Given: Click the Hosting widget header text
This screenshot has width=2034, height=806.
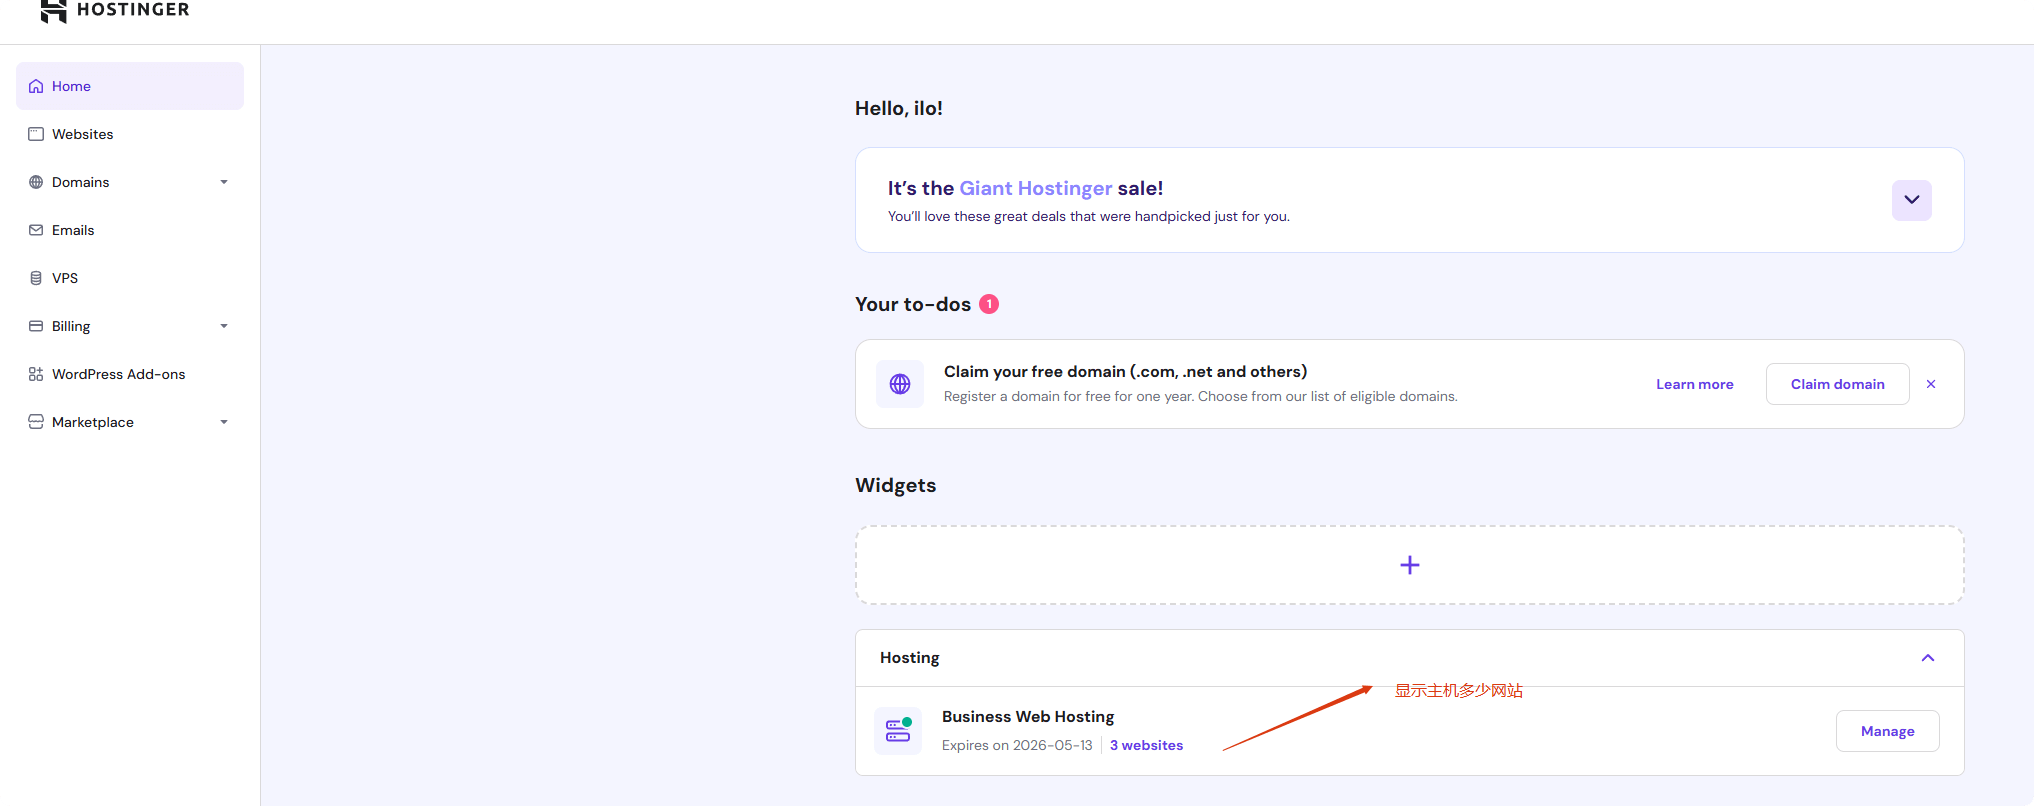Looking at the screenshot, I should pos(910,658).
